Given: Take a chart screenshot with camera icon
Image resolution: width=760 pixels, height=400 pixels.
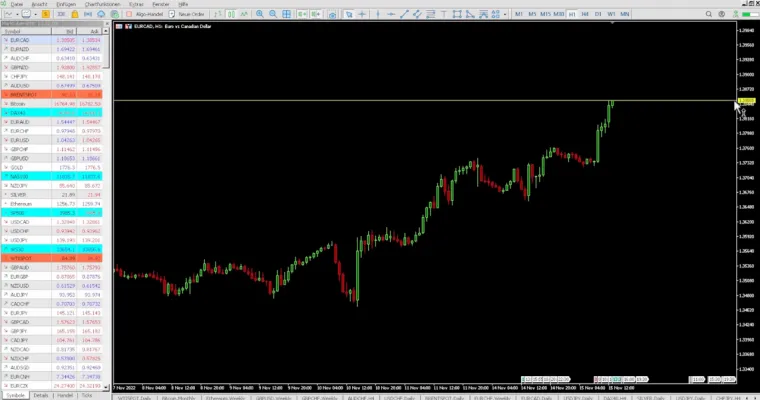Looking at the screenshot, I should (x=332, y=15).
